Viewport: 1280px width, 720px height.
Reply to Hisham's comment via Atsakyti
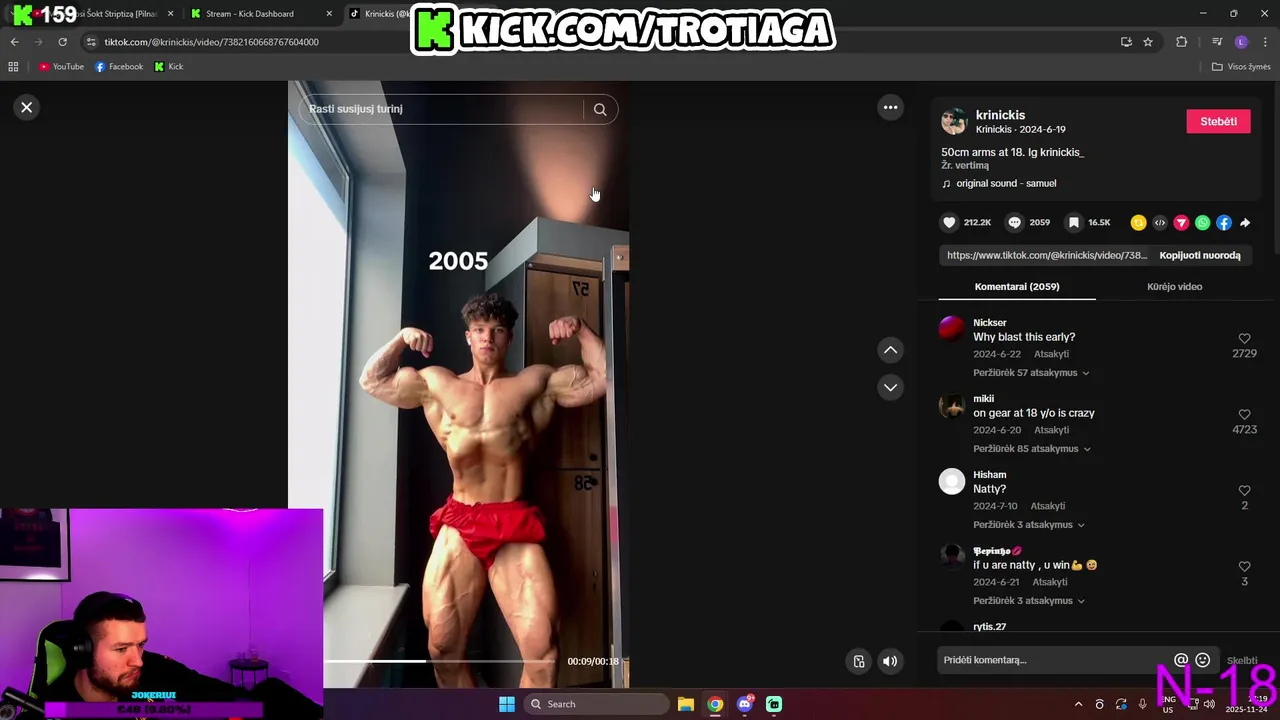coord(1048,506)
